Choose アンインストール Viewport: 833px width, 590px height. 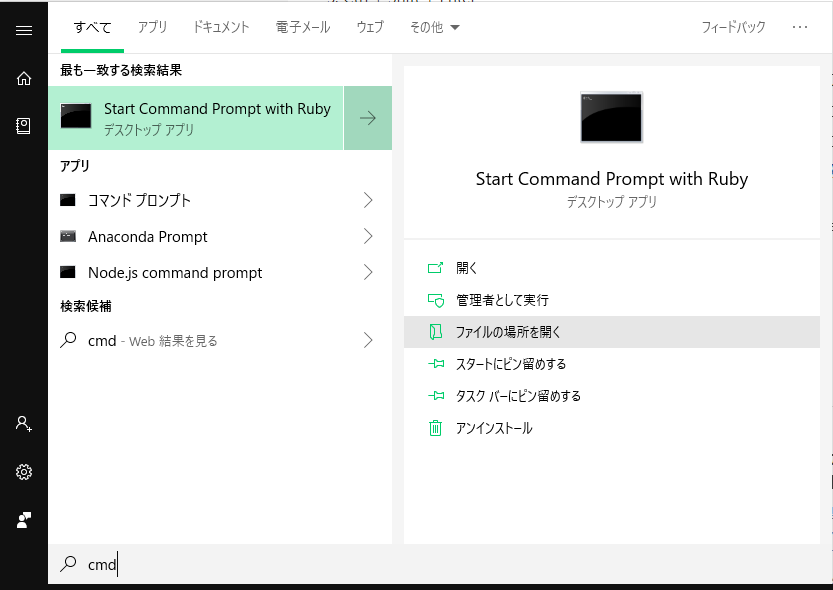click(x=612, y=427)
